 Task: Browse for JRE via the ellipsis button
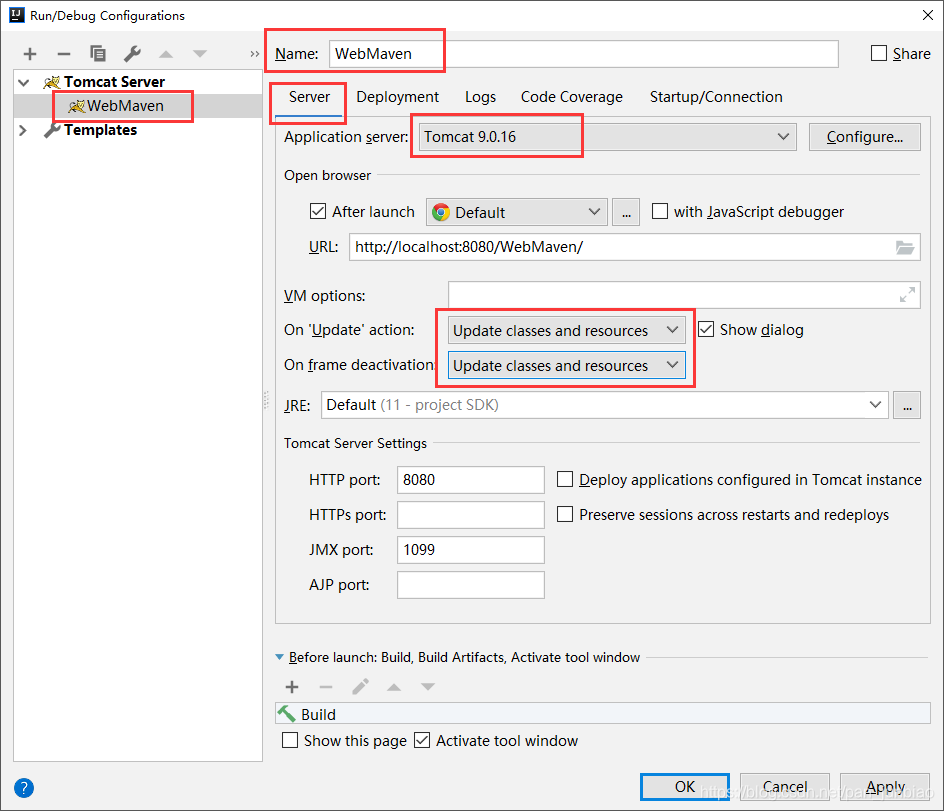pyautogui.click(x=907, y=405)
